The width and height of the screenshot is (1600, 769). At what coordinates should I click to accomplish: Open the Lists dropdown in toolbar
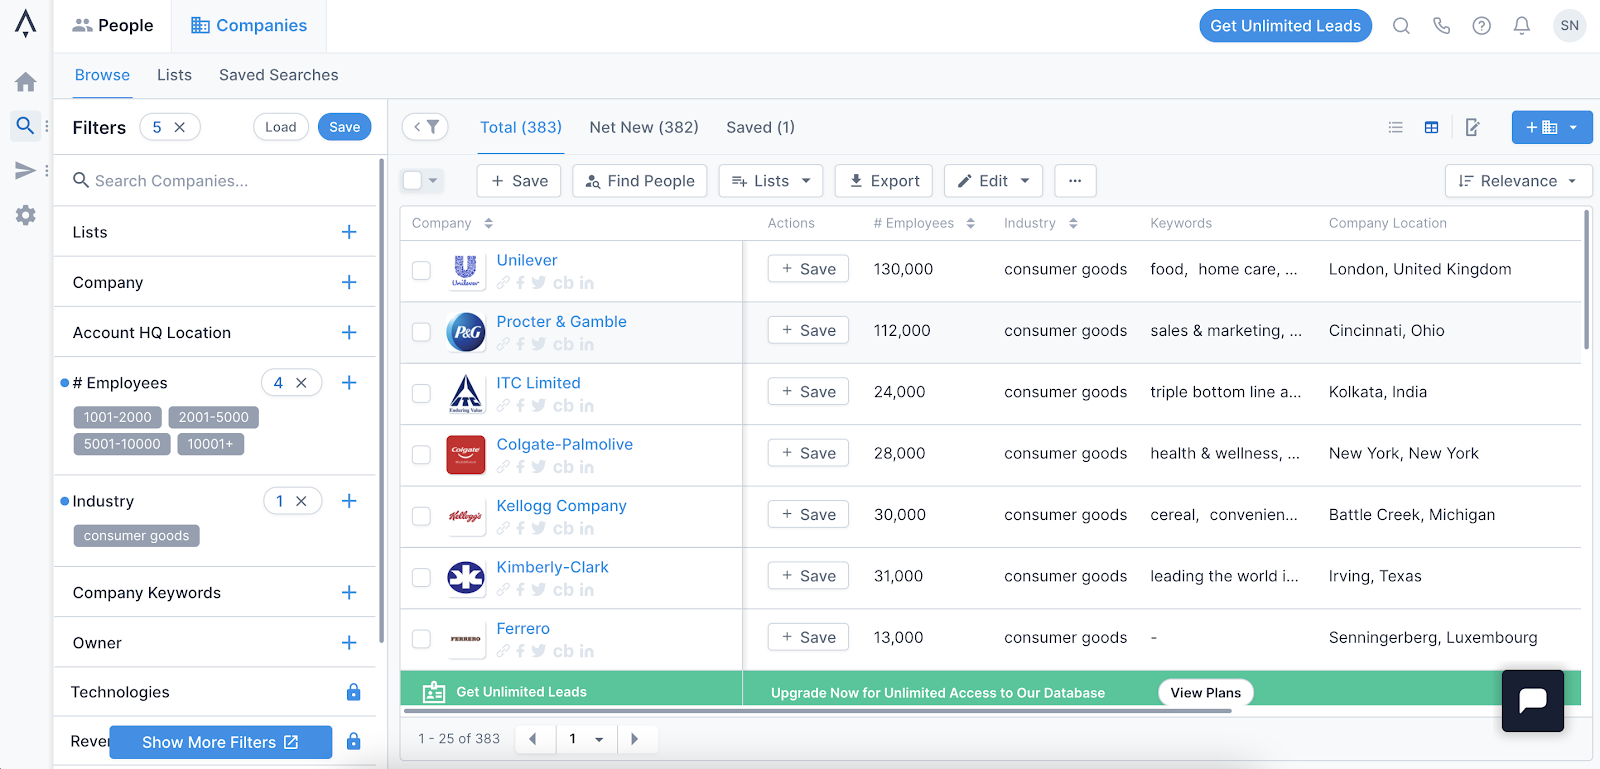771,181
